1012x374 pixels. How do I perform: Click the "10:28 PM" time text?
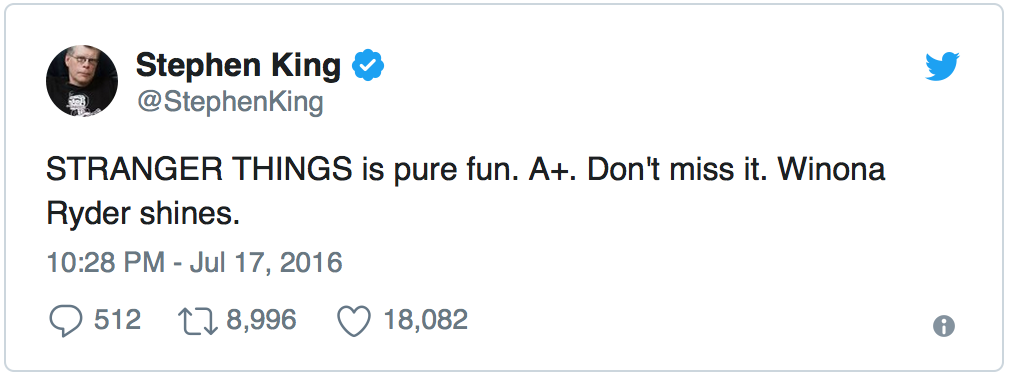108,263
